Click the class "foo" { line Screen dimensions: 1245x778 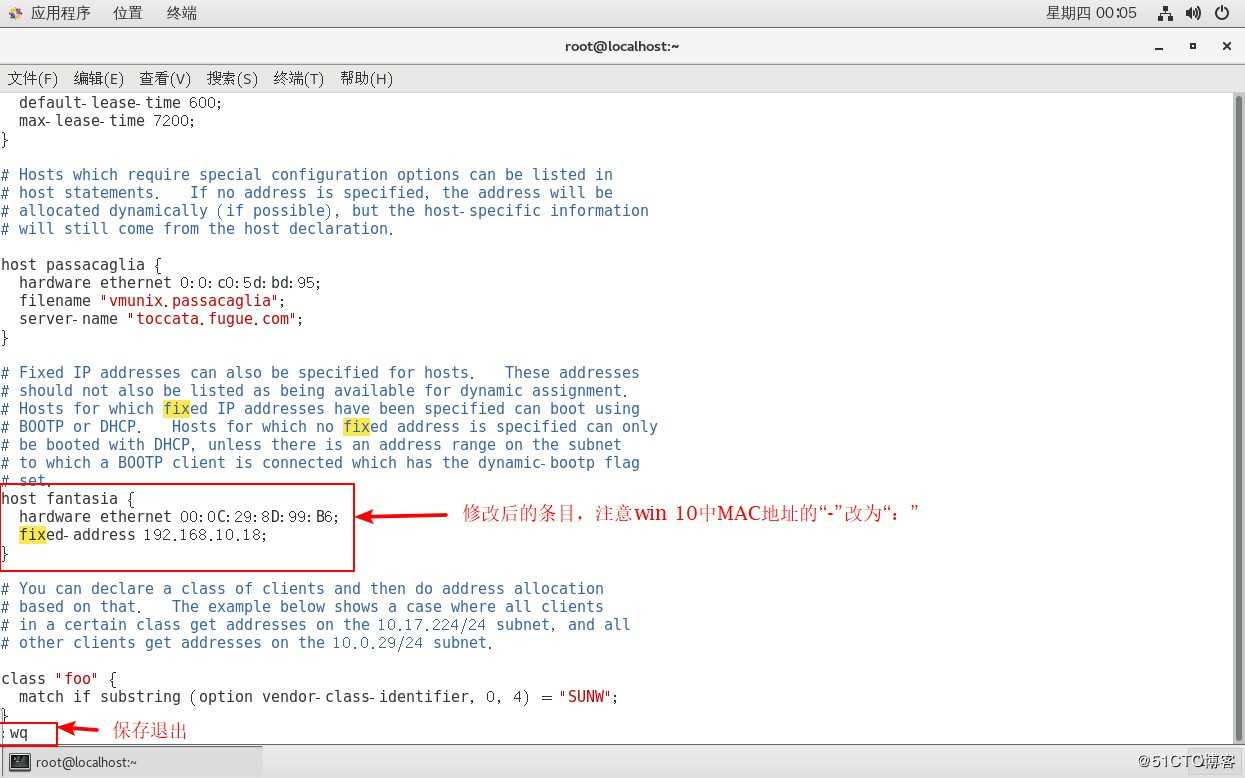(57, 678)
